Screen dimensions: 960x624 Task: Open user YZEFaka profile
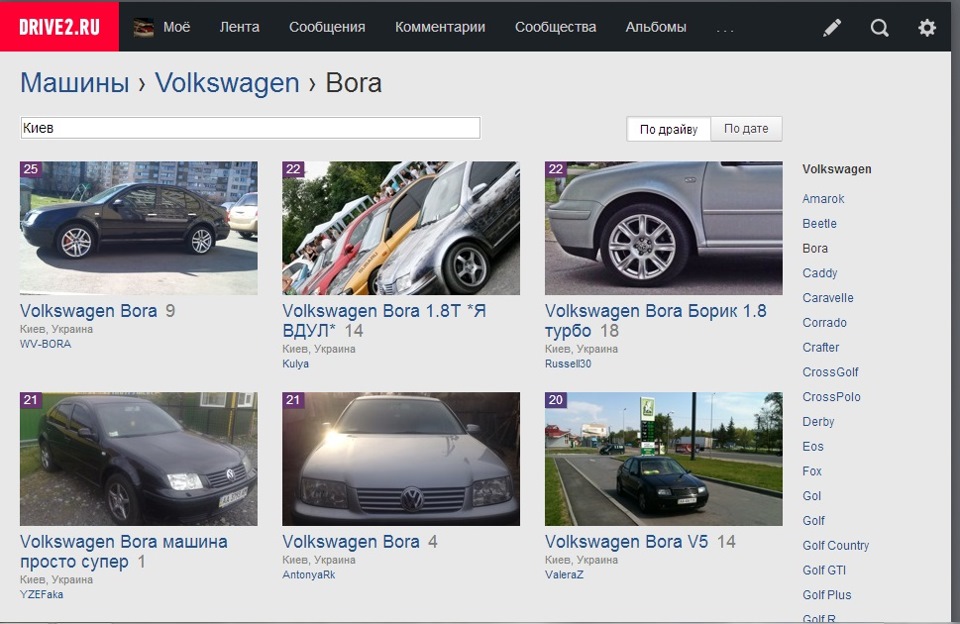tap(42, 595)
